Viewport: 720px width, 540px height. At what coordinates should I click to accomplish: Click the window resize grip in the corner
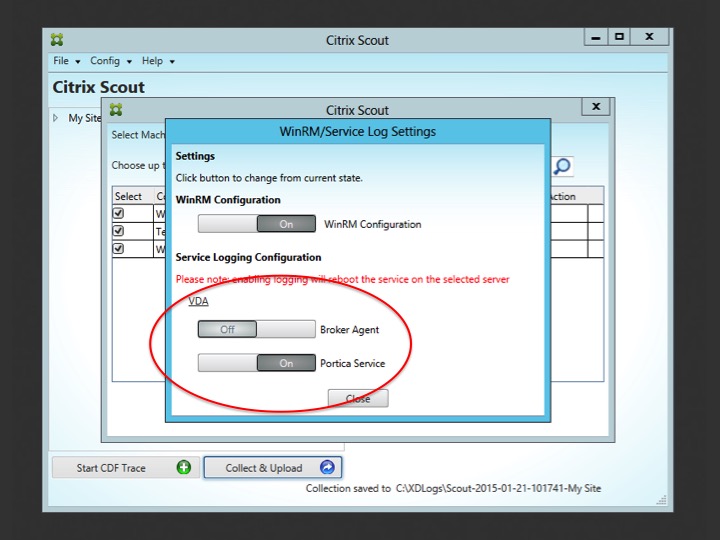click(661, 500)
